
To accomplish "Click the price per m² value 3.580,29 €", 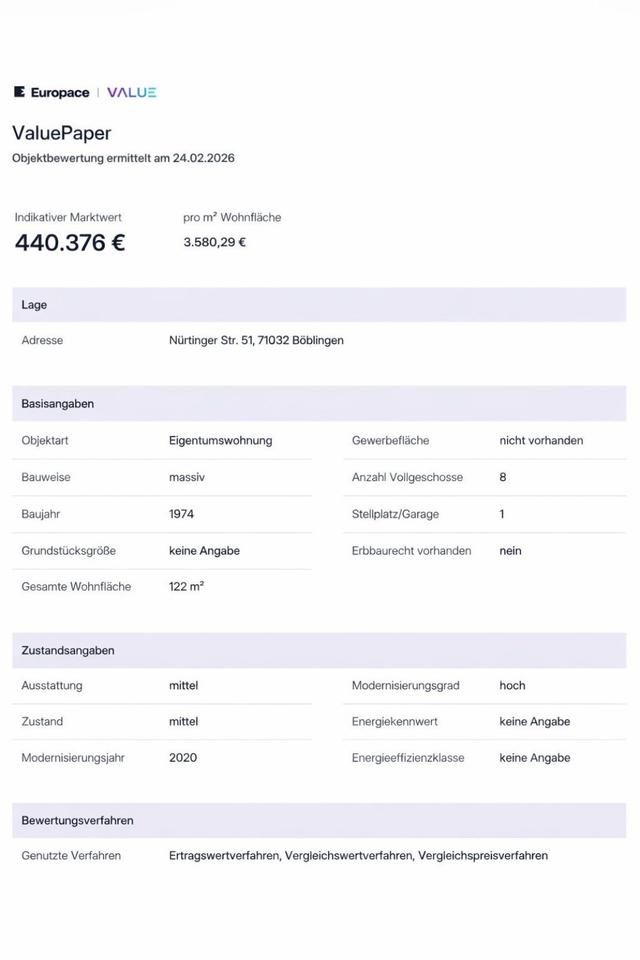I will click(215, 242).
